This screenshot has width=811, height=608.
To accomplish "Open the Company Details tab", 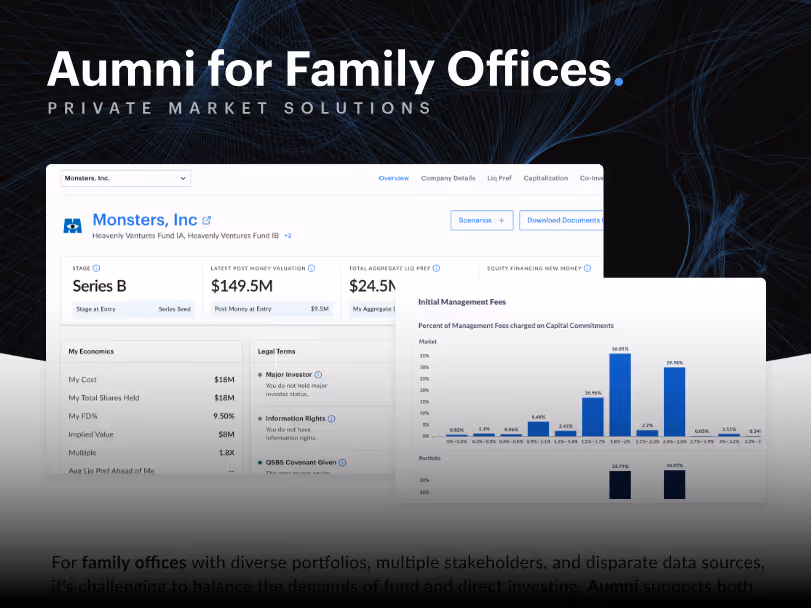I will [x=448, y=178].
